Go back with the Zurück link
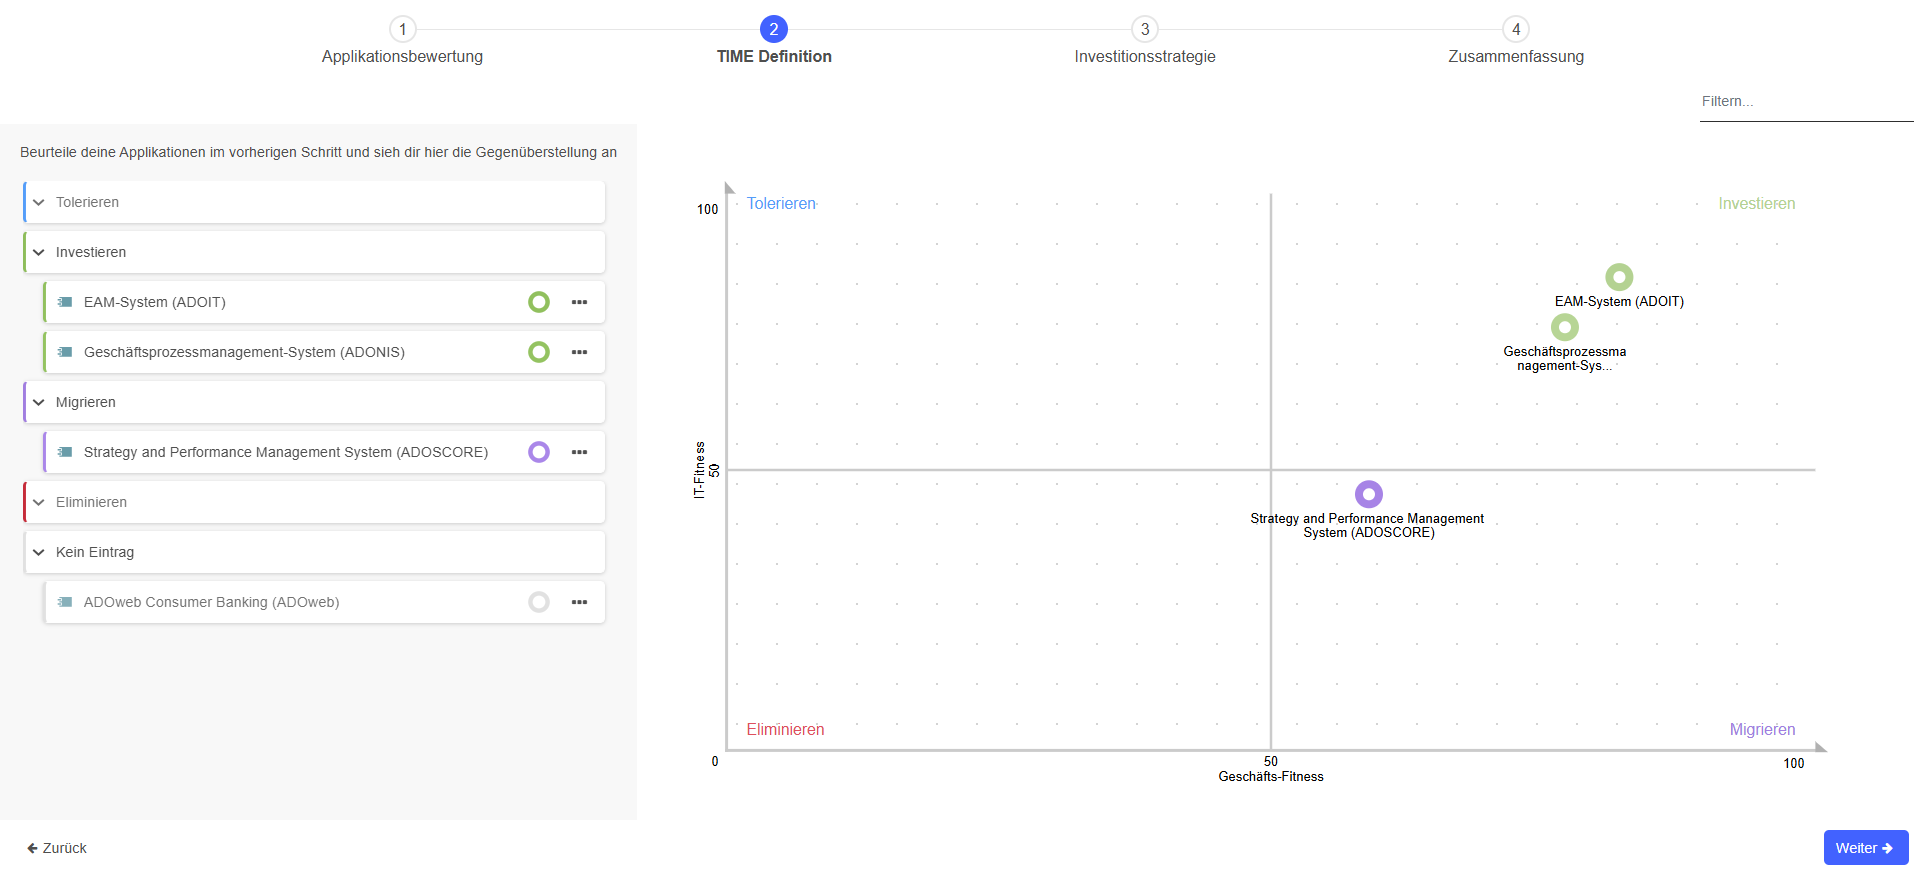Screen dimensions: 1919x875 tap(57, 848)
